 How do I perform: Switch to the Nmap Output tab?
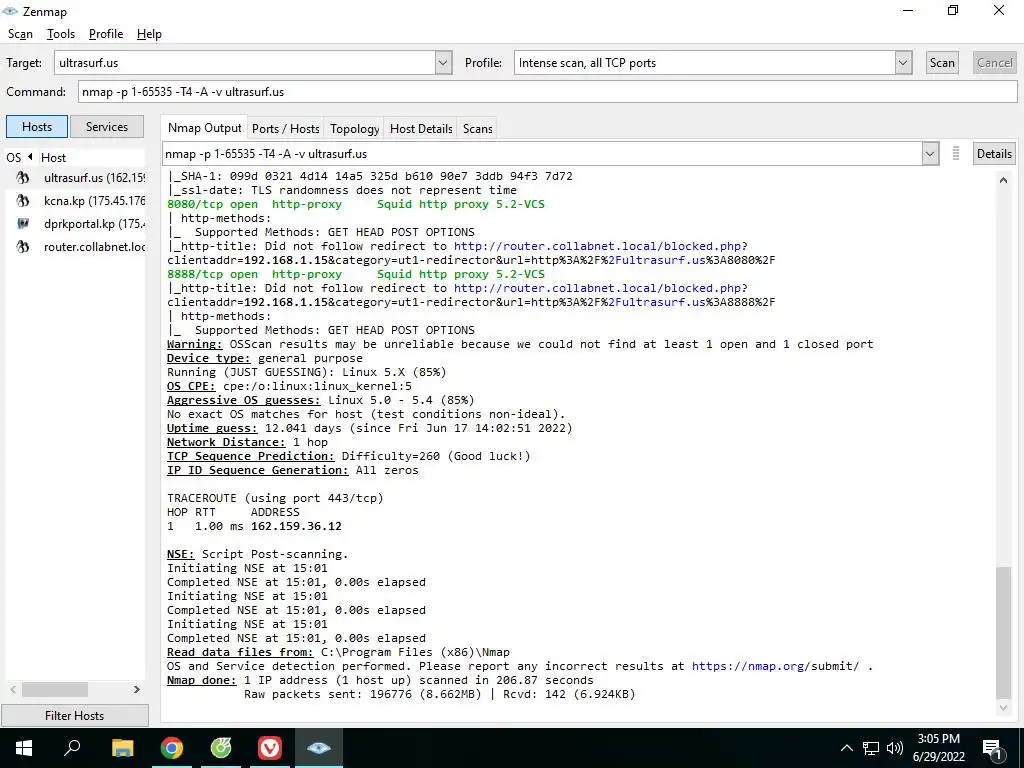tap(204, 128)
